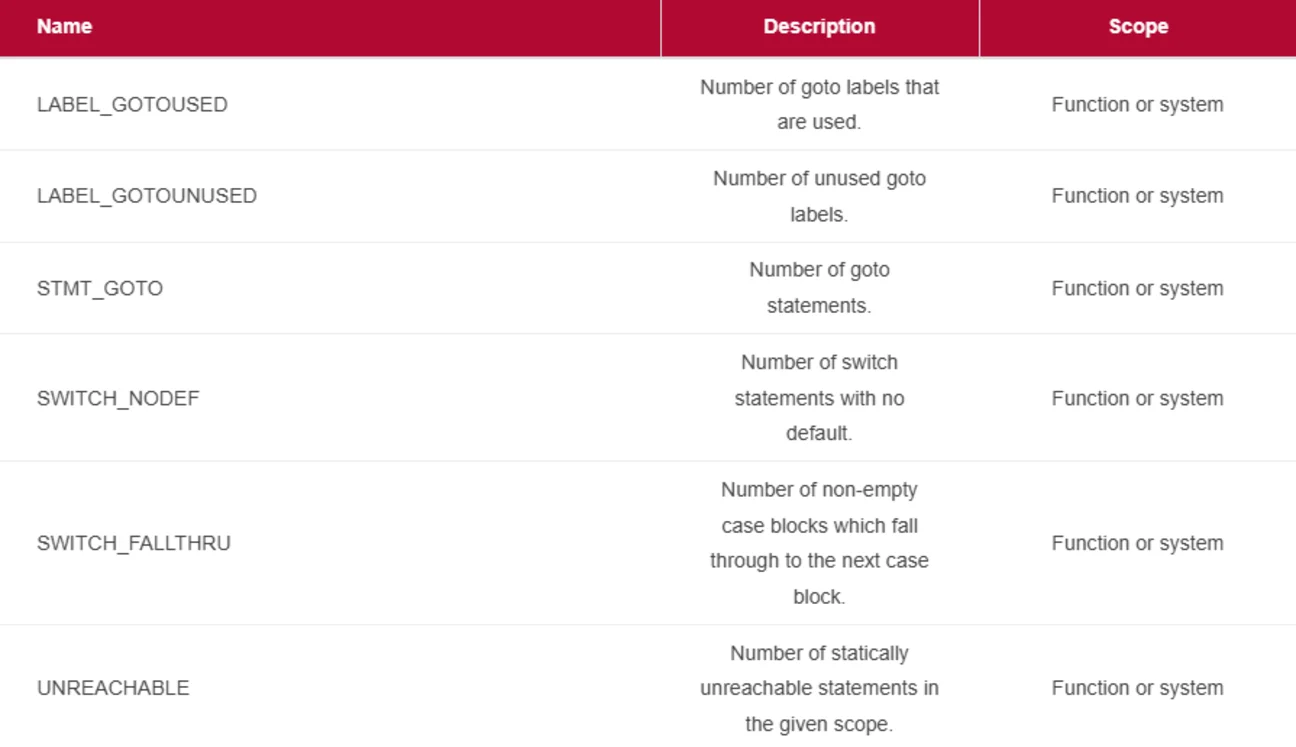Select the SWITCH_NODEF metric name
Image resolution: width=1296 pixels, height=747 pixels.
point(118,398)
